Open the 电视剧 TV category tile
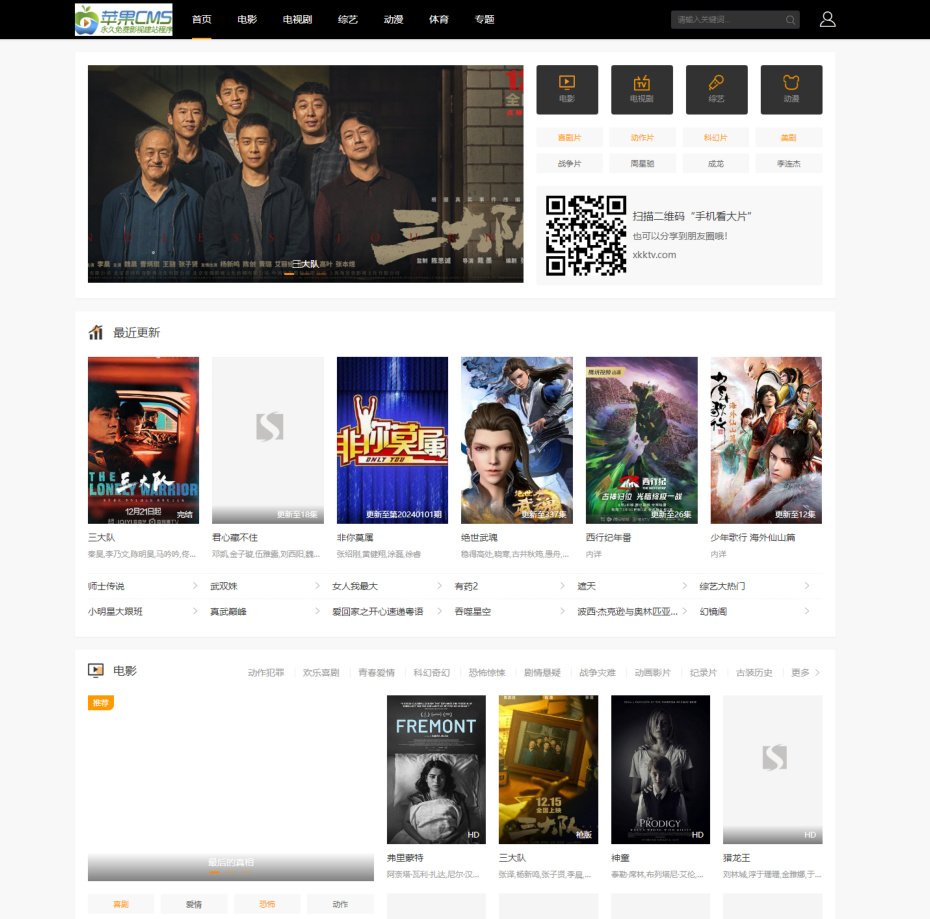Image resolution: width=930 pixels, height=919 pixels. (641, 89)
